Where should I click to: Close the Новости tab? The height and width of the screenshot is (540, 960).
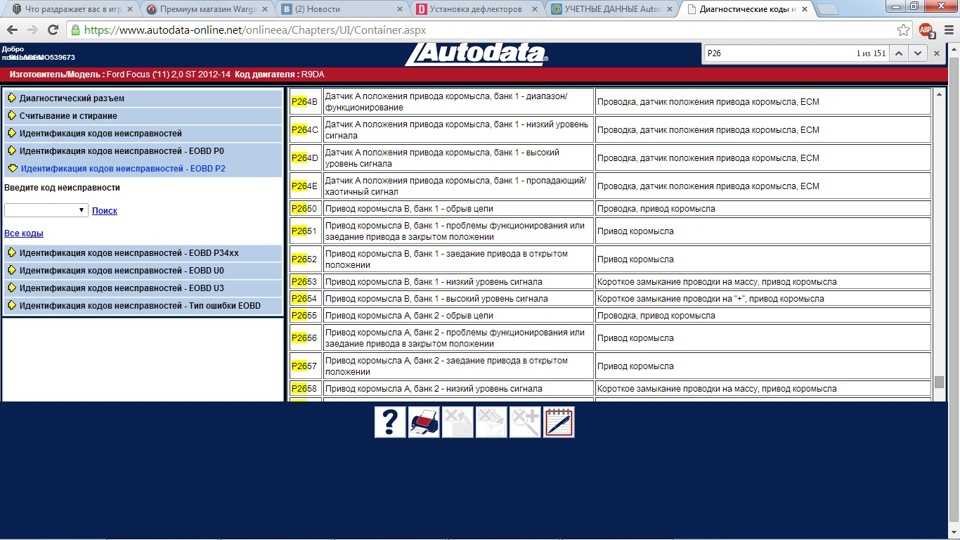400,9
